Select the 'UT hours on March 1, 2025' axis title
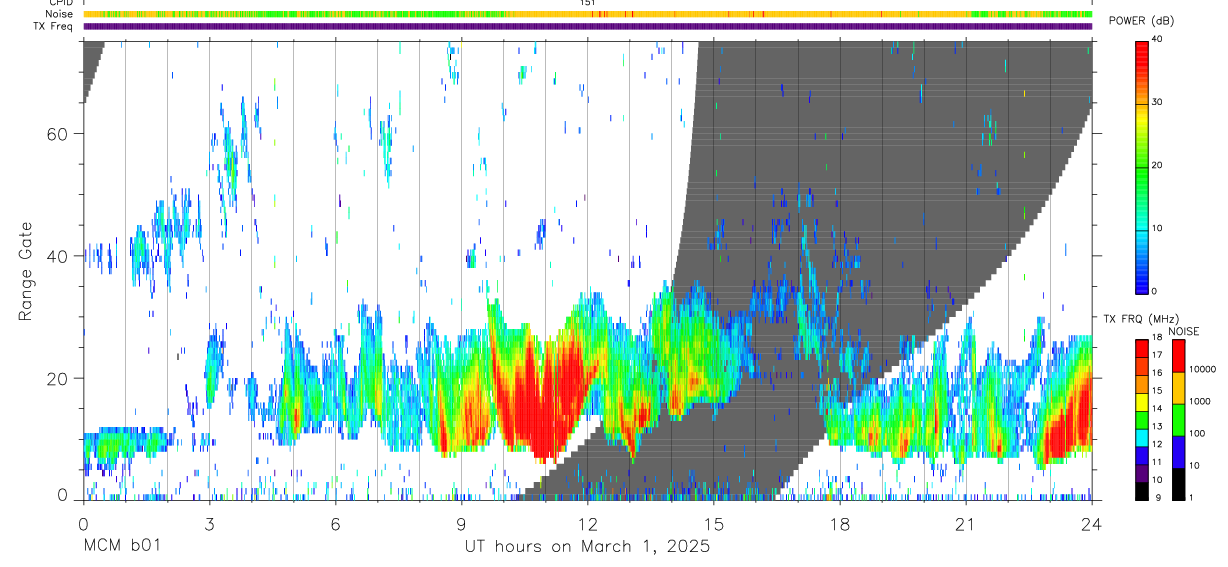 pos(587,547)
